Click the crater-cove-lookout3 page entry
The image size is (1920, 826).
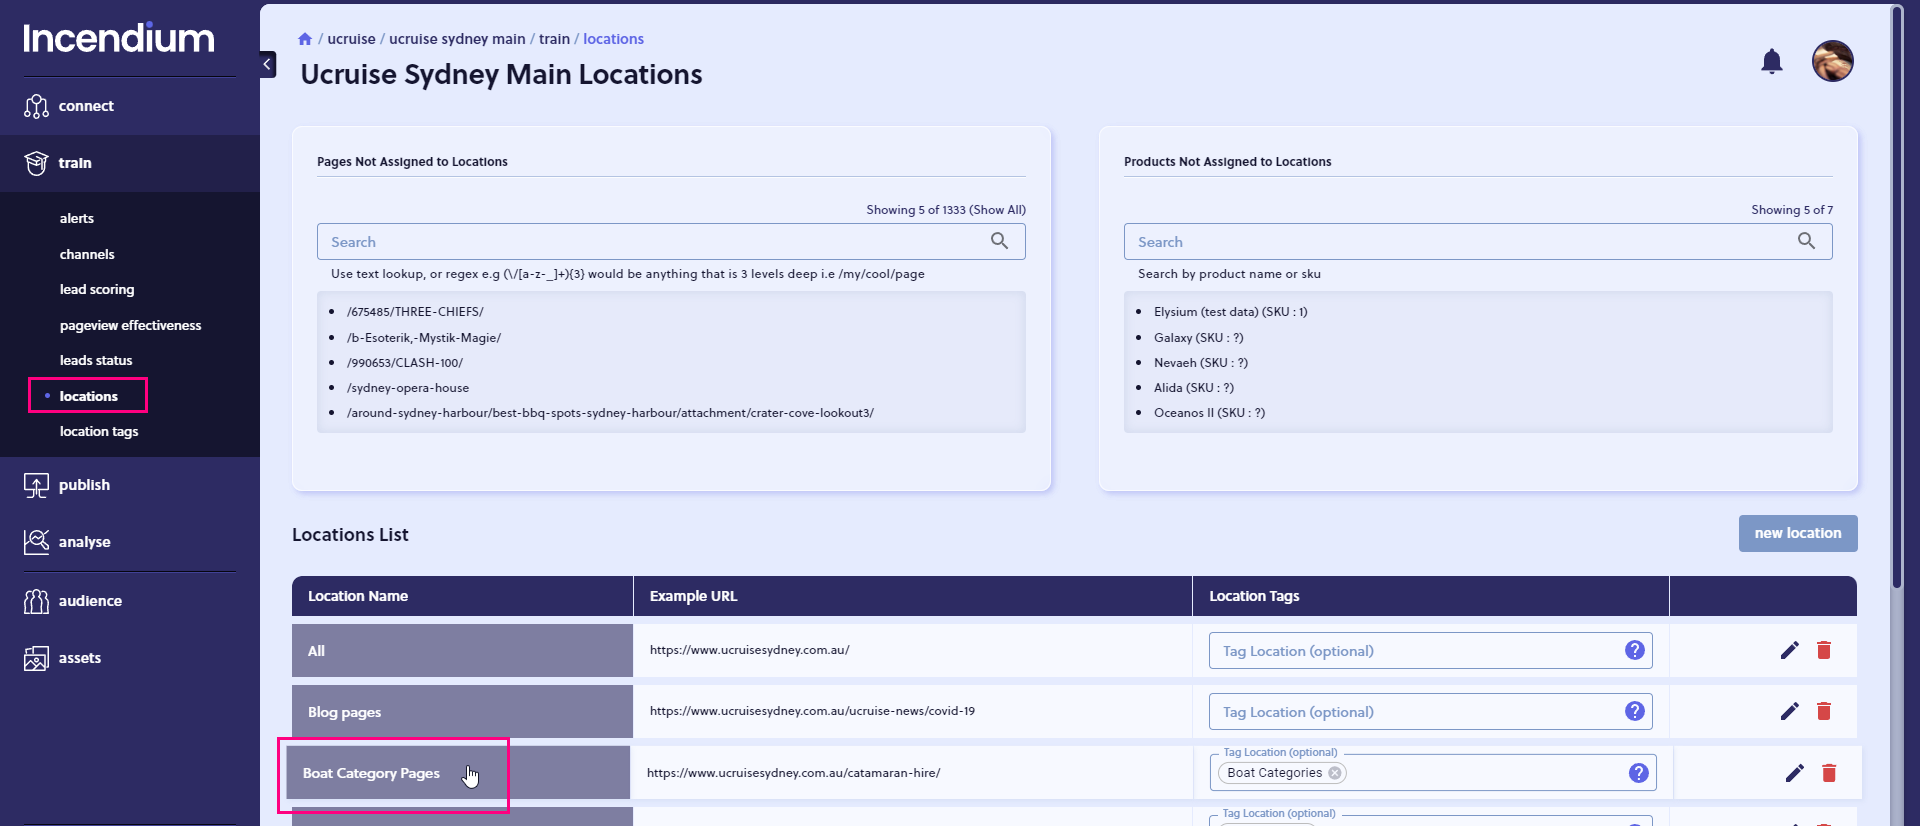click(610, 413)
